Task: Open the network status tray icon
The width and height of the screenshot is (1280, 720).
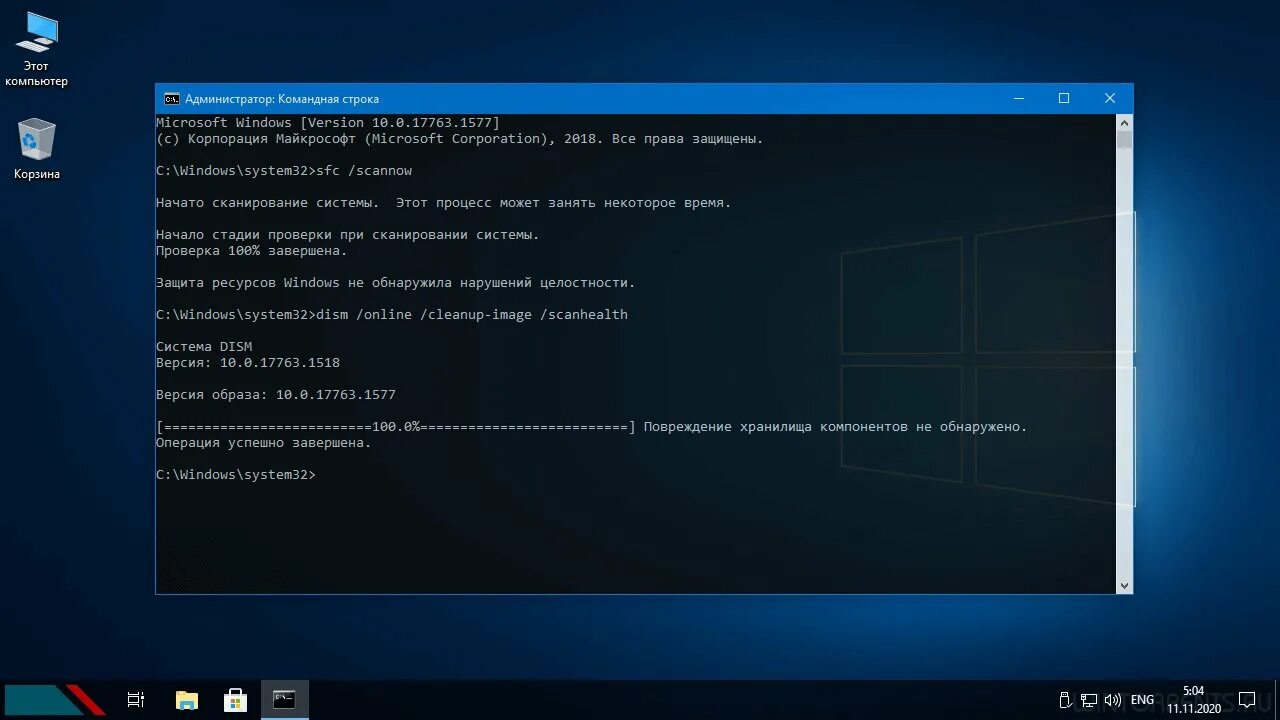Action: pyautogui.click(x=1088, y=700)
